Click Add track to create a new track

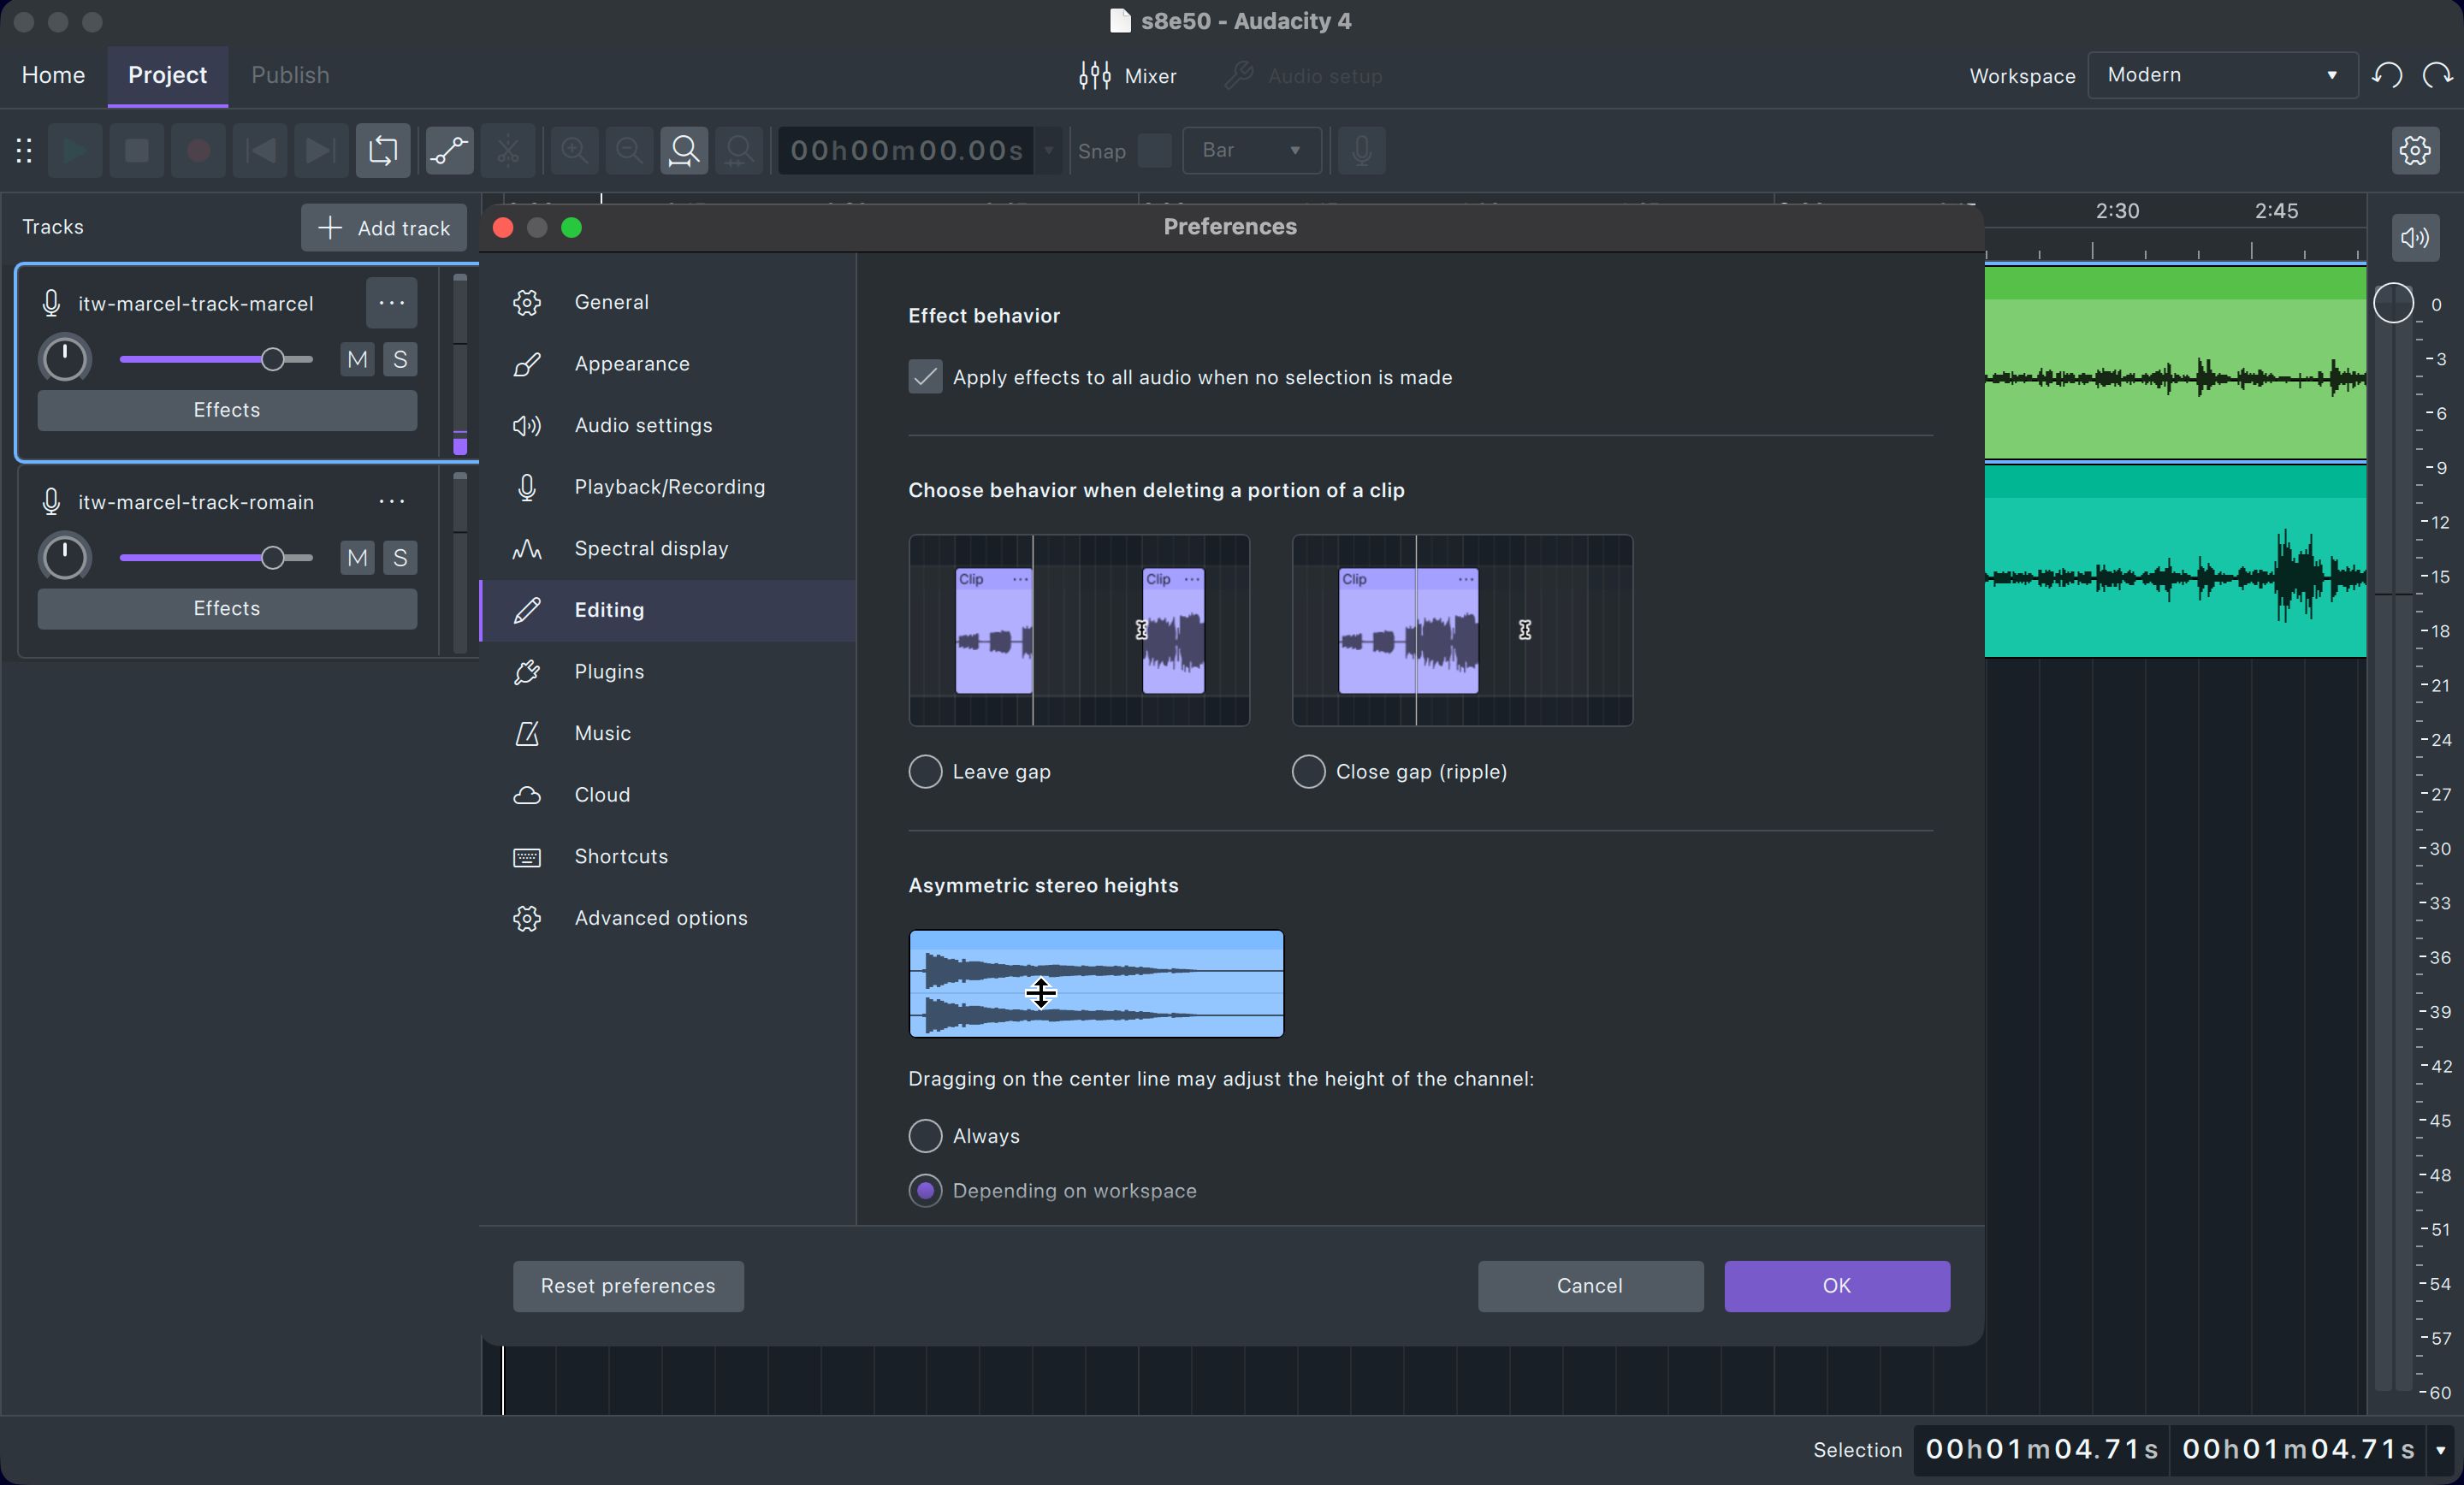point(383,227)
